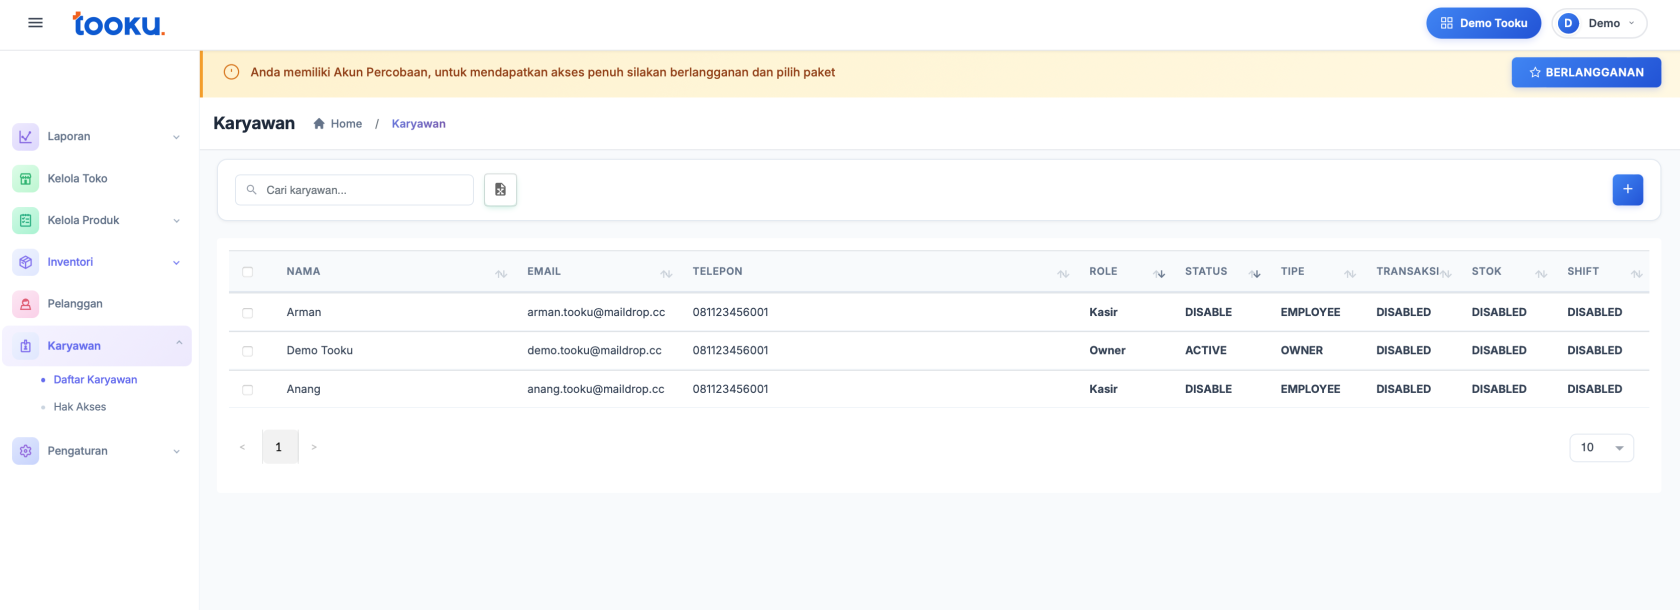Select the Demo Tooku row checkbox
Image resolution: width=1680 pixels, height=610 pixels.
[x=248, y=351]
